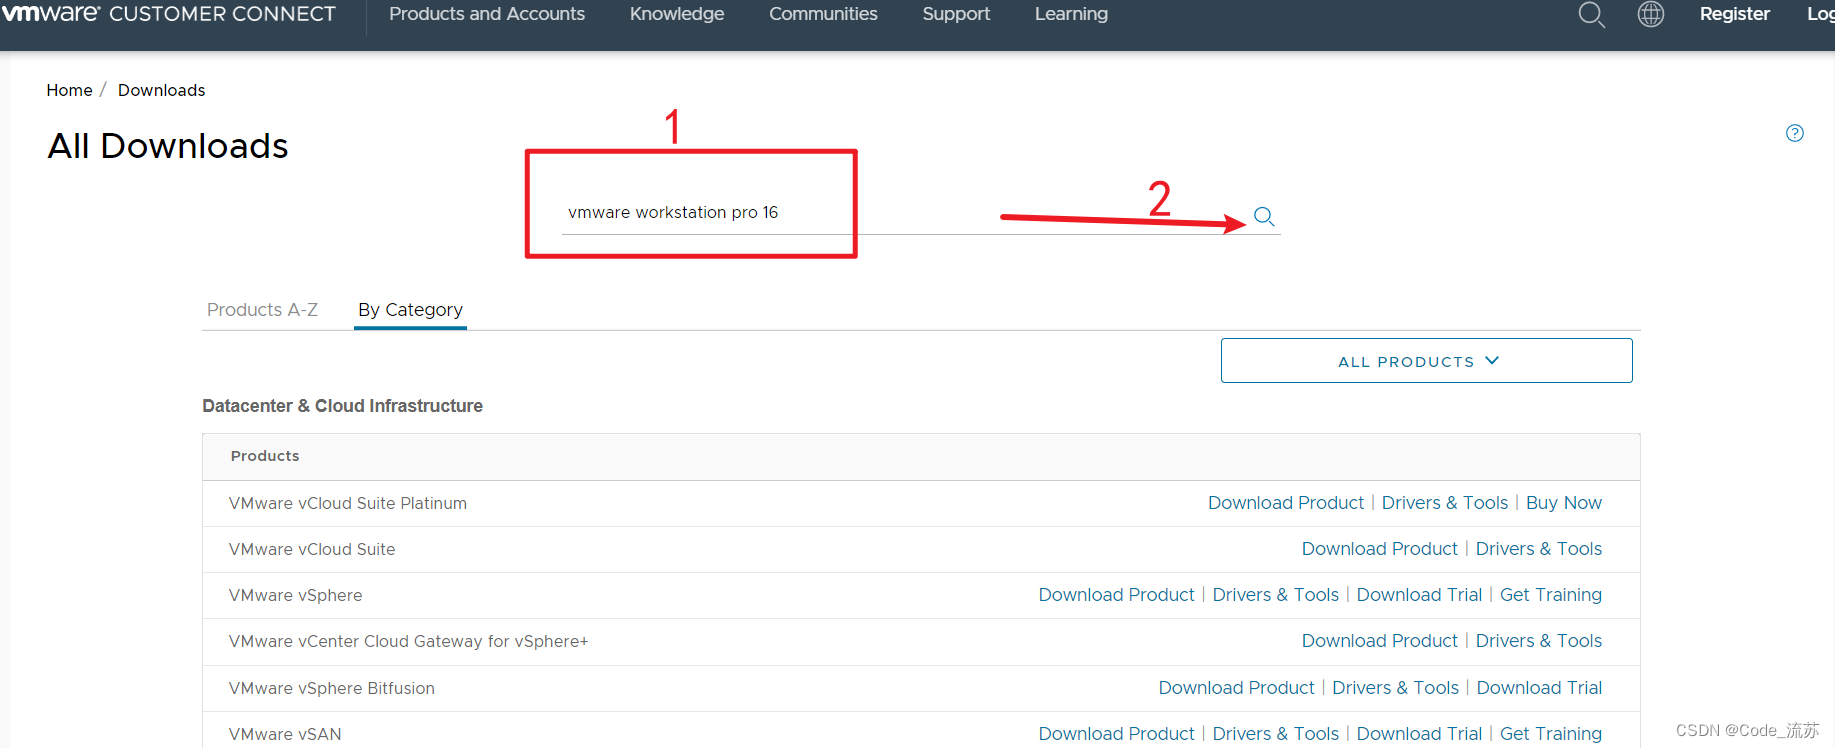
Task: Click the blue search icon beside downloads field
Action: pyautogui.click(x=1264, y=216)
